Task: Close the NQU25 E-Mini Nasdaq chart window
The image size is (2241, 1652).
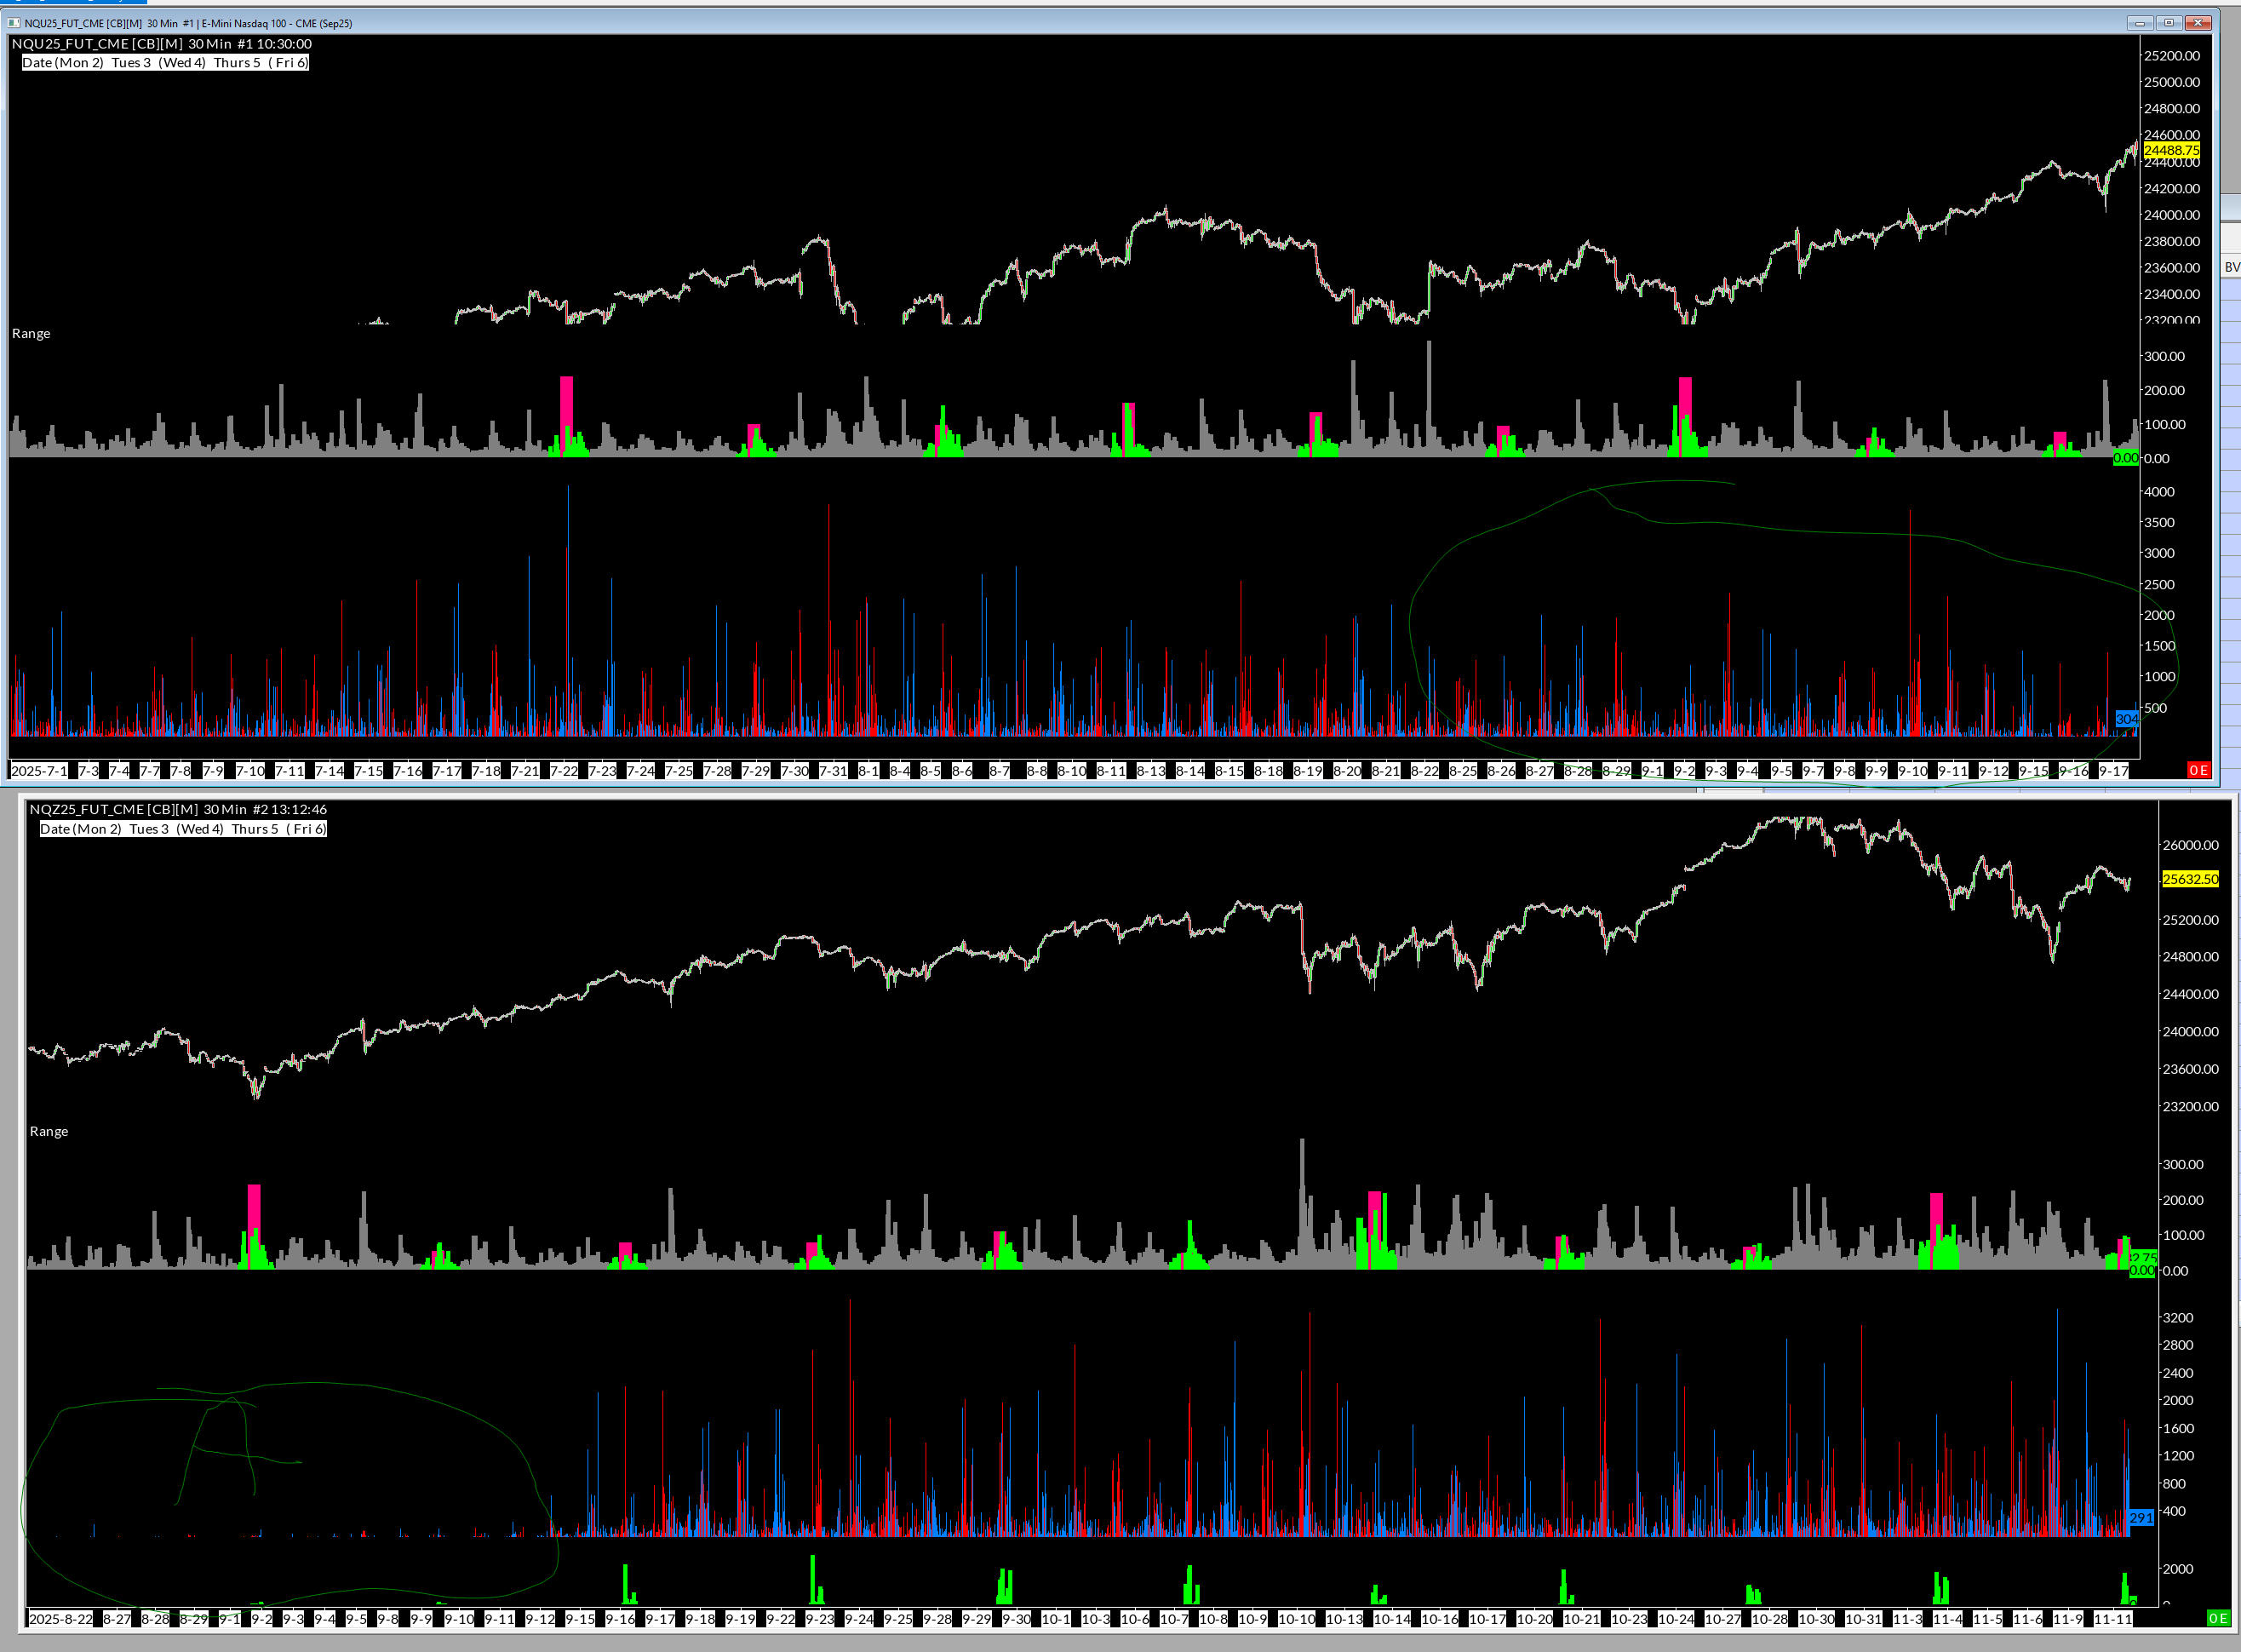Action: [x=2198, y=23]
